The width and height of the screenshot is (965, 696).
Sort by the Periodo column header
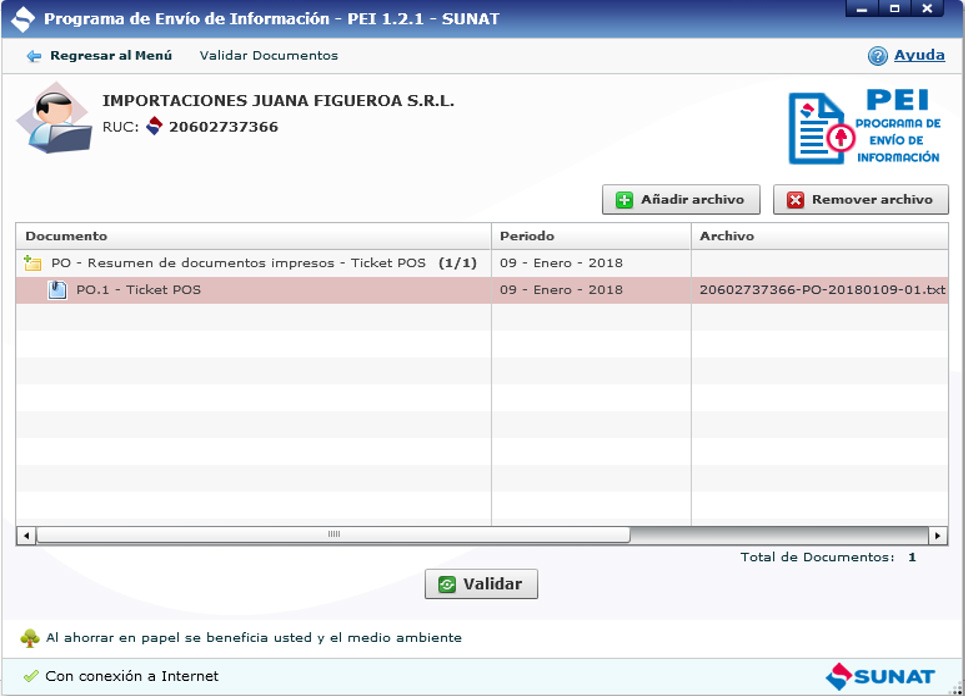[x=590, y=236]
